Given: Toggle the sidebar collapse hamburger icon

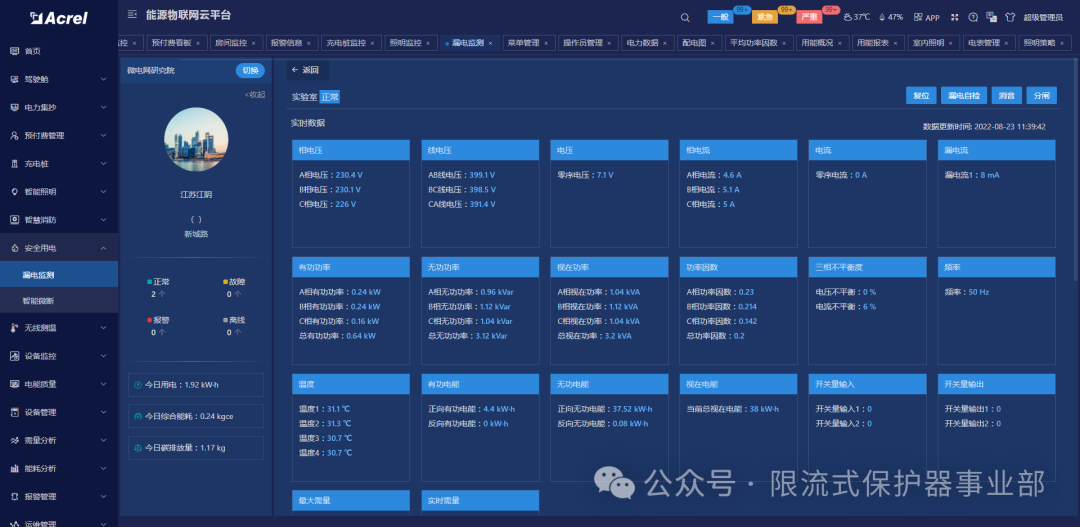Looking at the screenshot, I should click(132, 15).
